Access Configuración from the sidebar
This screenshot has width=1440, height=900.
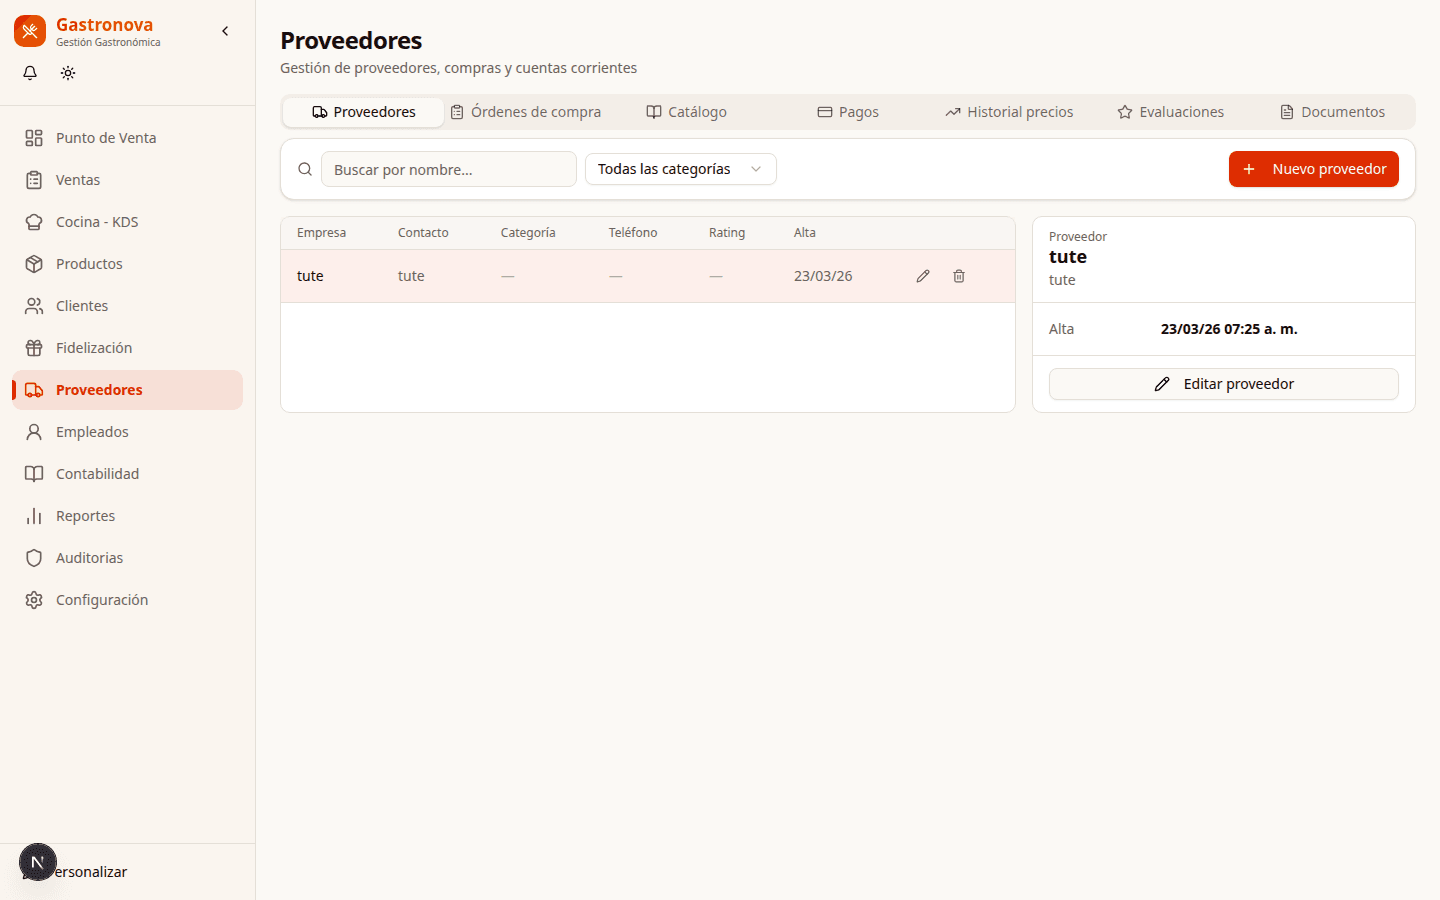pos(102,599)
